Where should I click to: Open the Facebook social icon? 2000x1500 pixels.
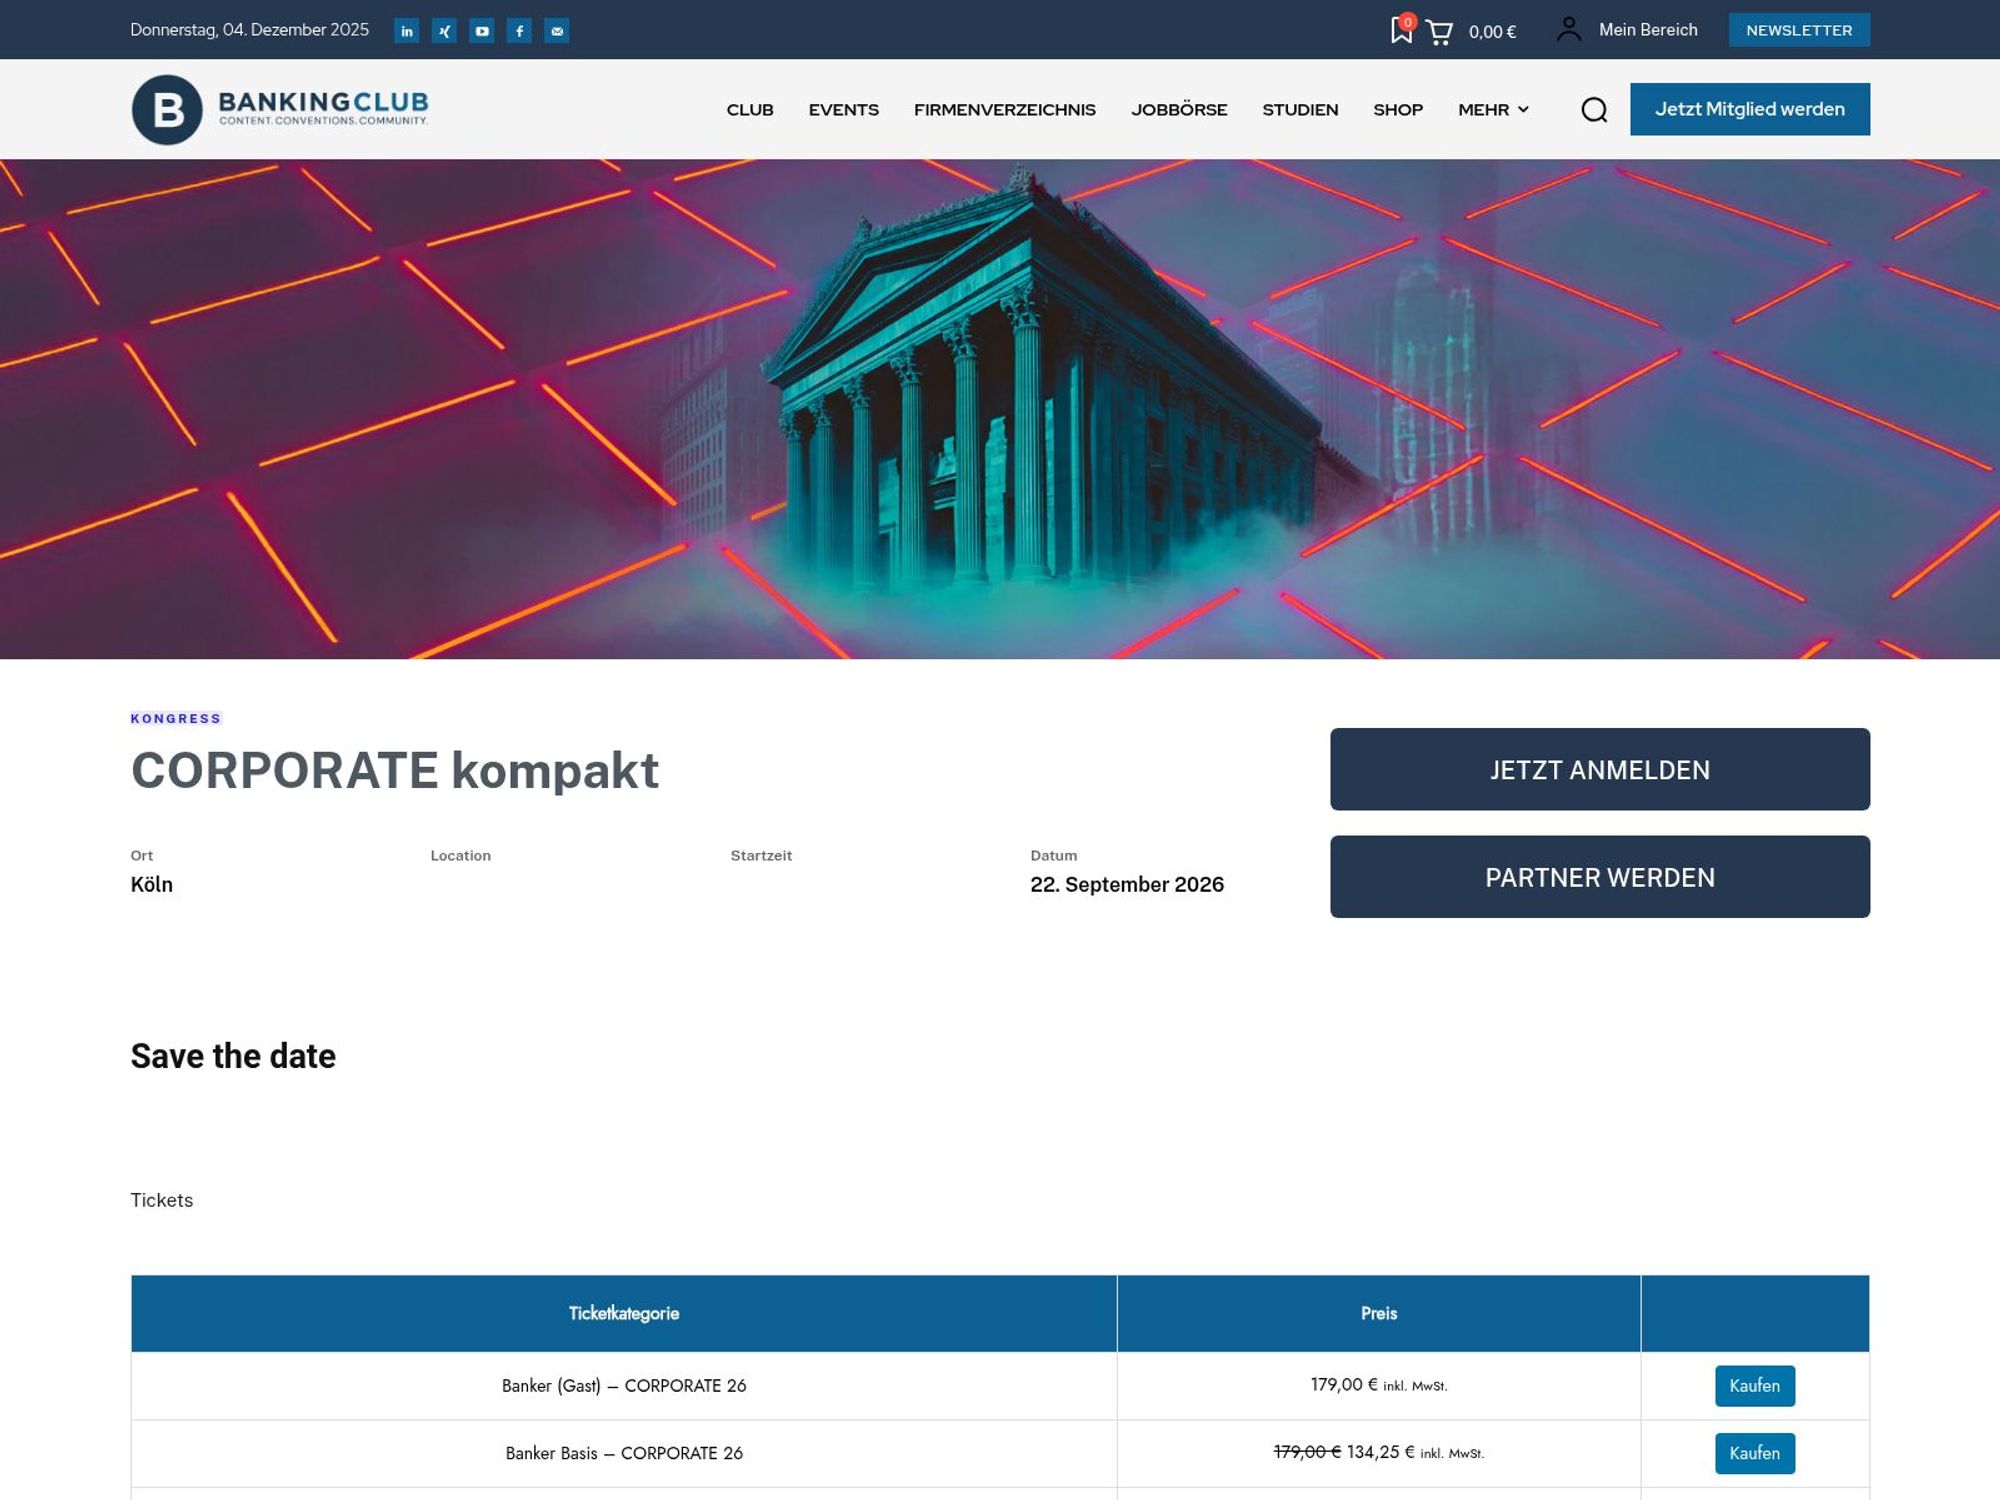click(x=520, y=30)
